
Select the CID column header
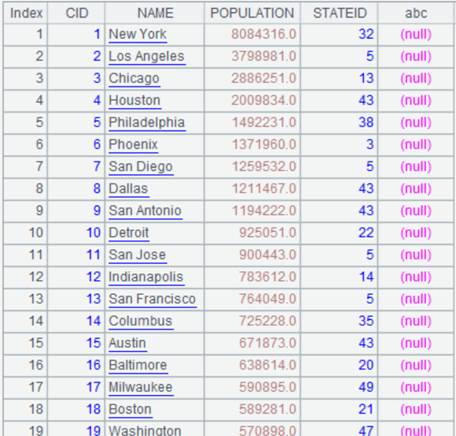point(76,13)
